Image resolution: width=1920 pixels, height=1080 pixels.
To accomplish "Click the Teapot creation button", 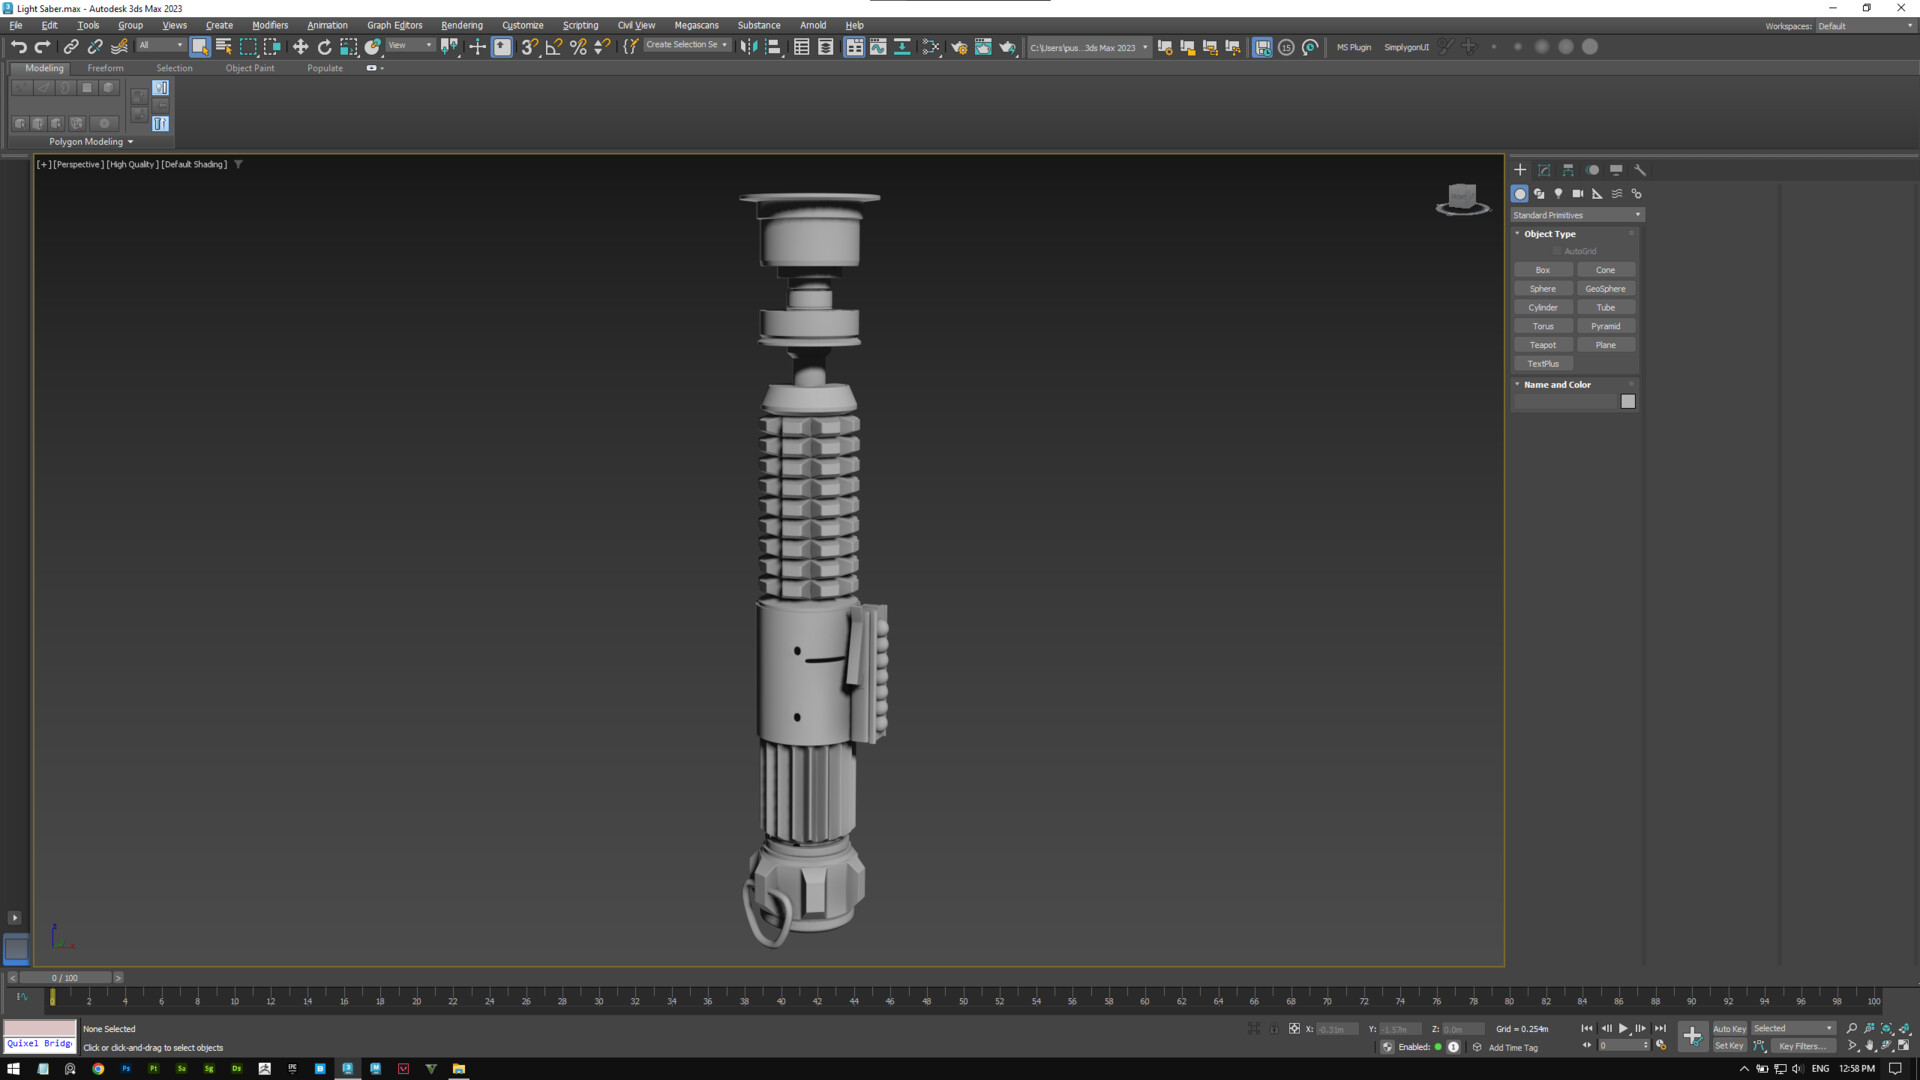I will [1542, 344].
